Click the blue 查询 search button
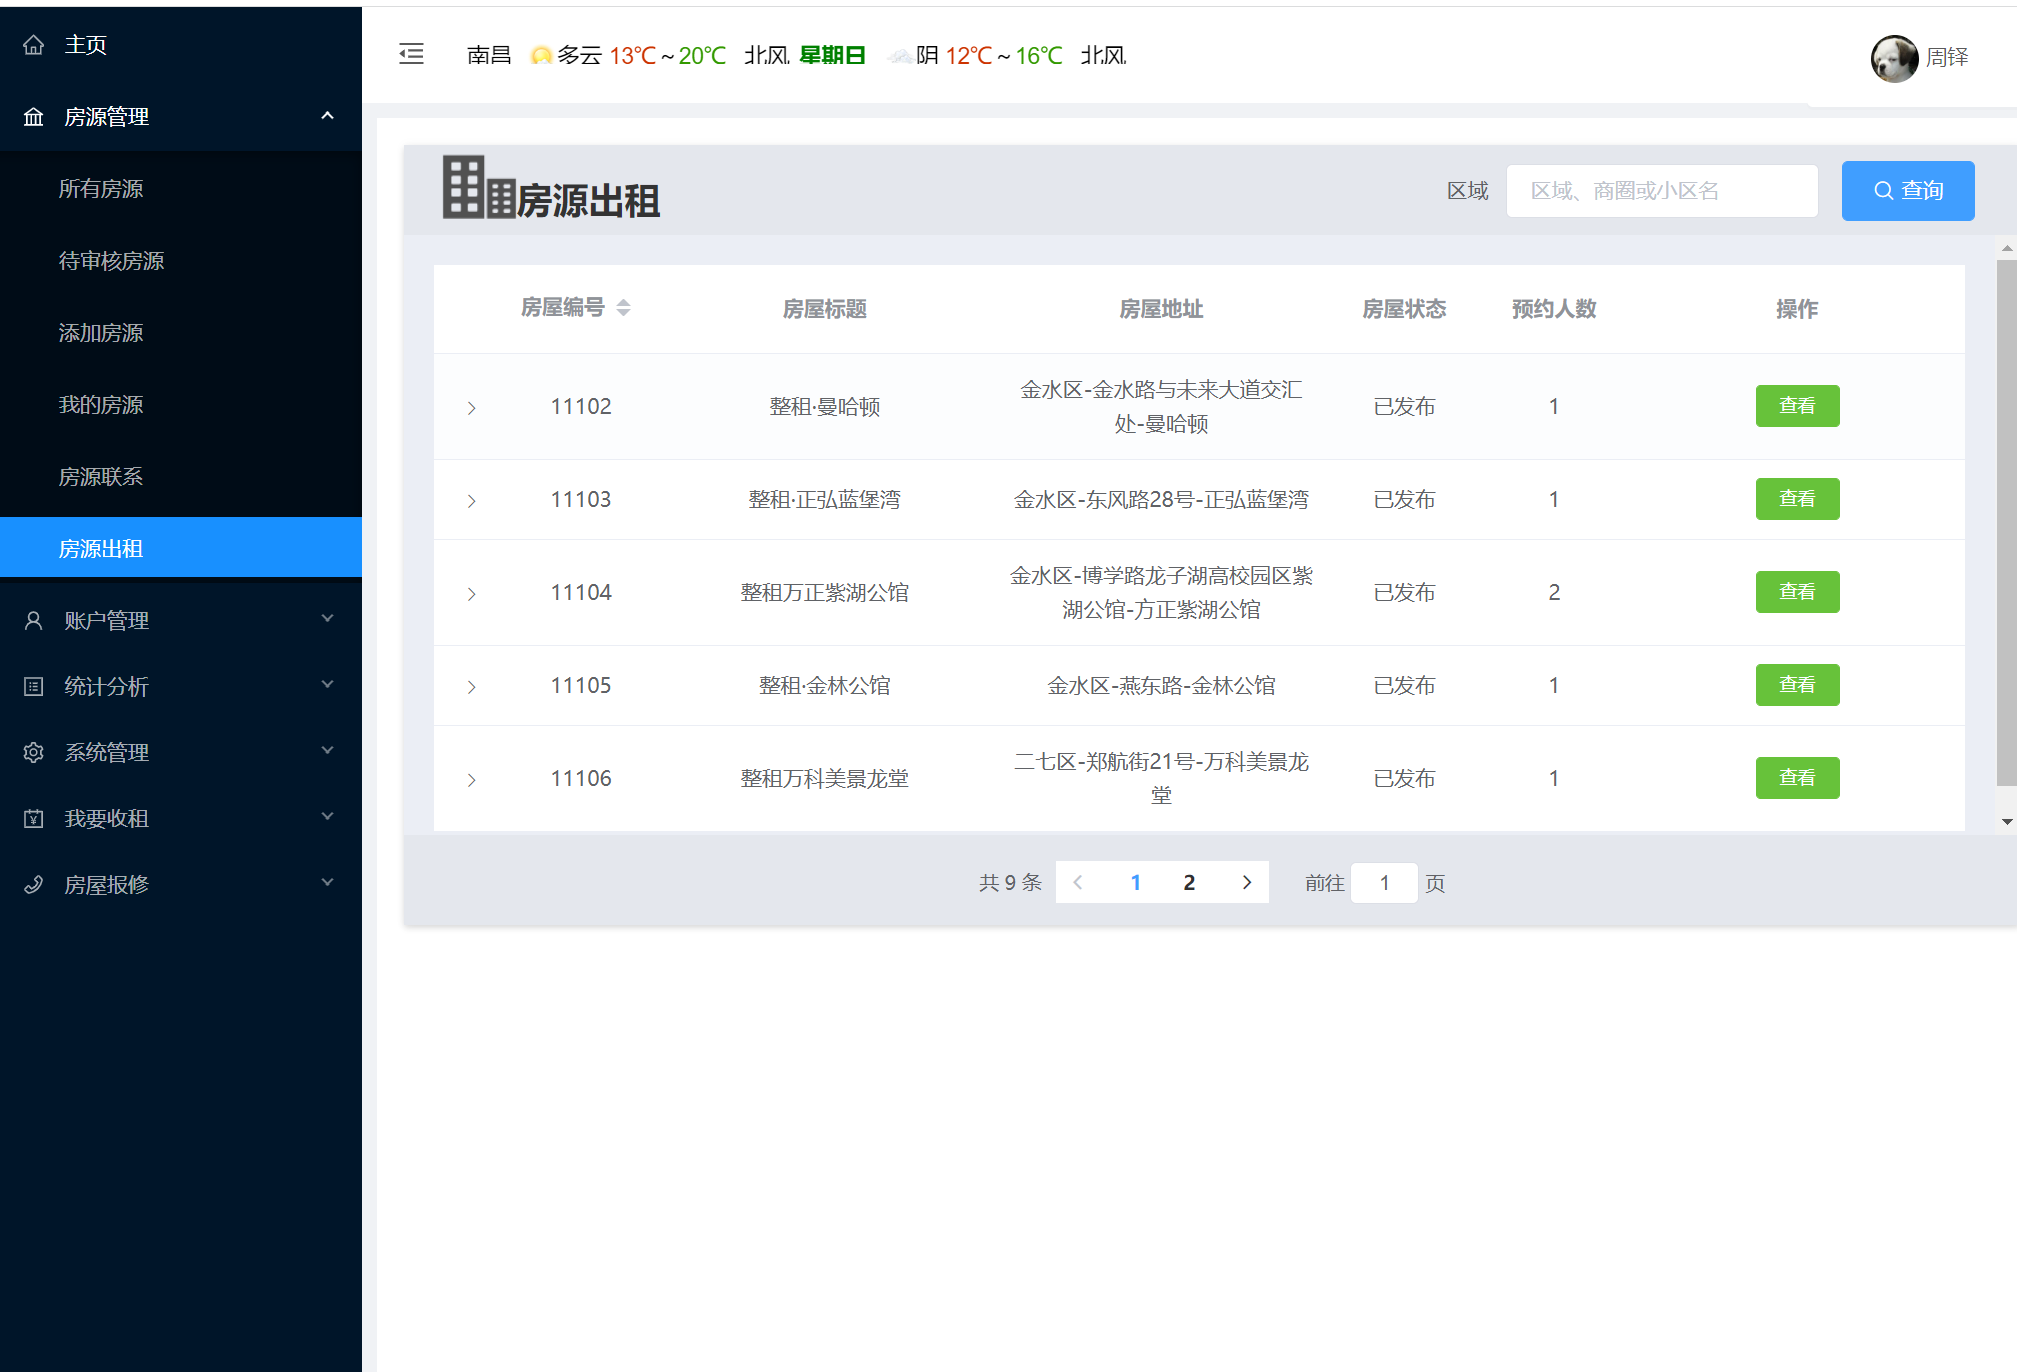This screenshot has height=1372, width=2017. pyautogui.click(x=1907, y=190)
